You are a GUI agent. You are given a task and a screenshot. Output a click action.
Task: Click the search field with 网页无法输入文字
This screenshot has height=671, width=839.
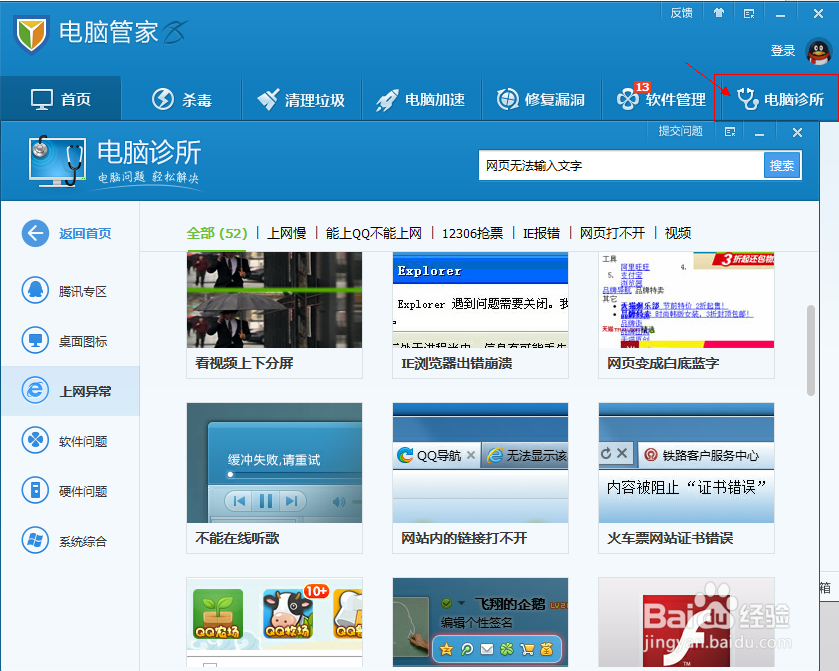621,165
